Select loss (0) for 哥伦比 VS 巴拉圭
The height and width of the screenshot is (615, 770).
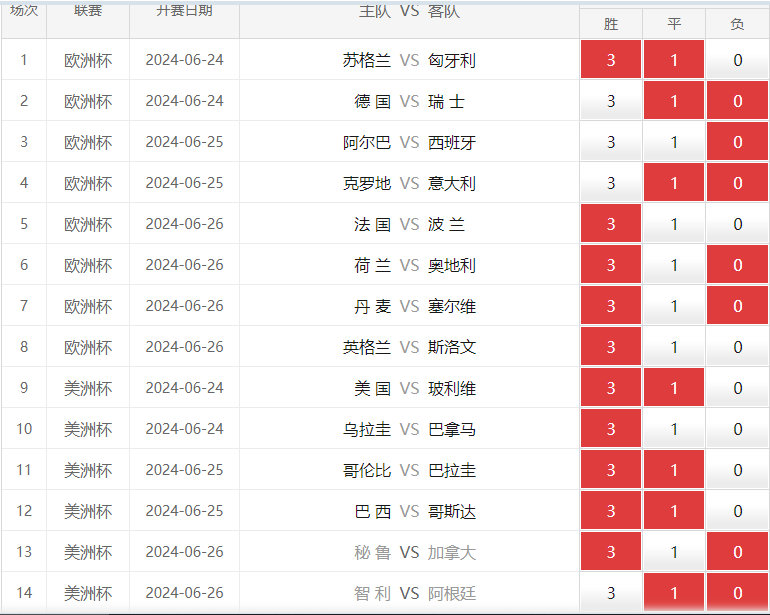(x=737, y=470)
